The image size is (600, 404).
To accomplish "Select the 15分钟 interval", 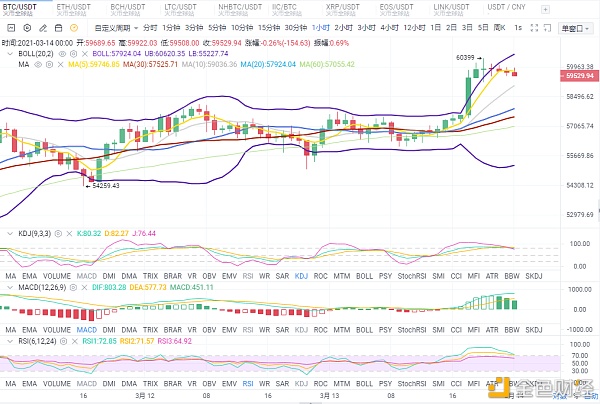I will click(x=269, y=28).
